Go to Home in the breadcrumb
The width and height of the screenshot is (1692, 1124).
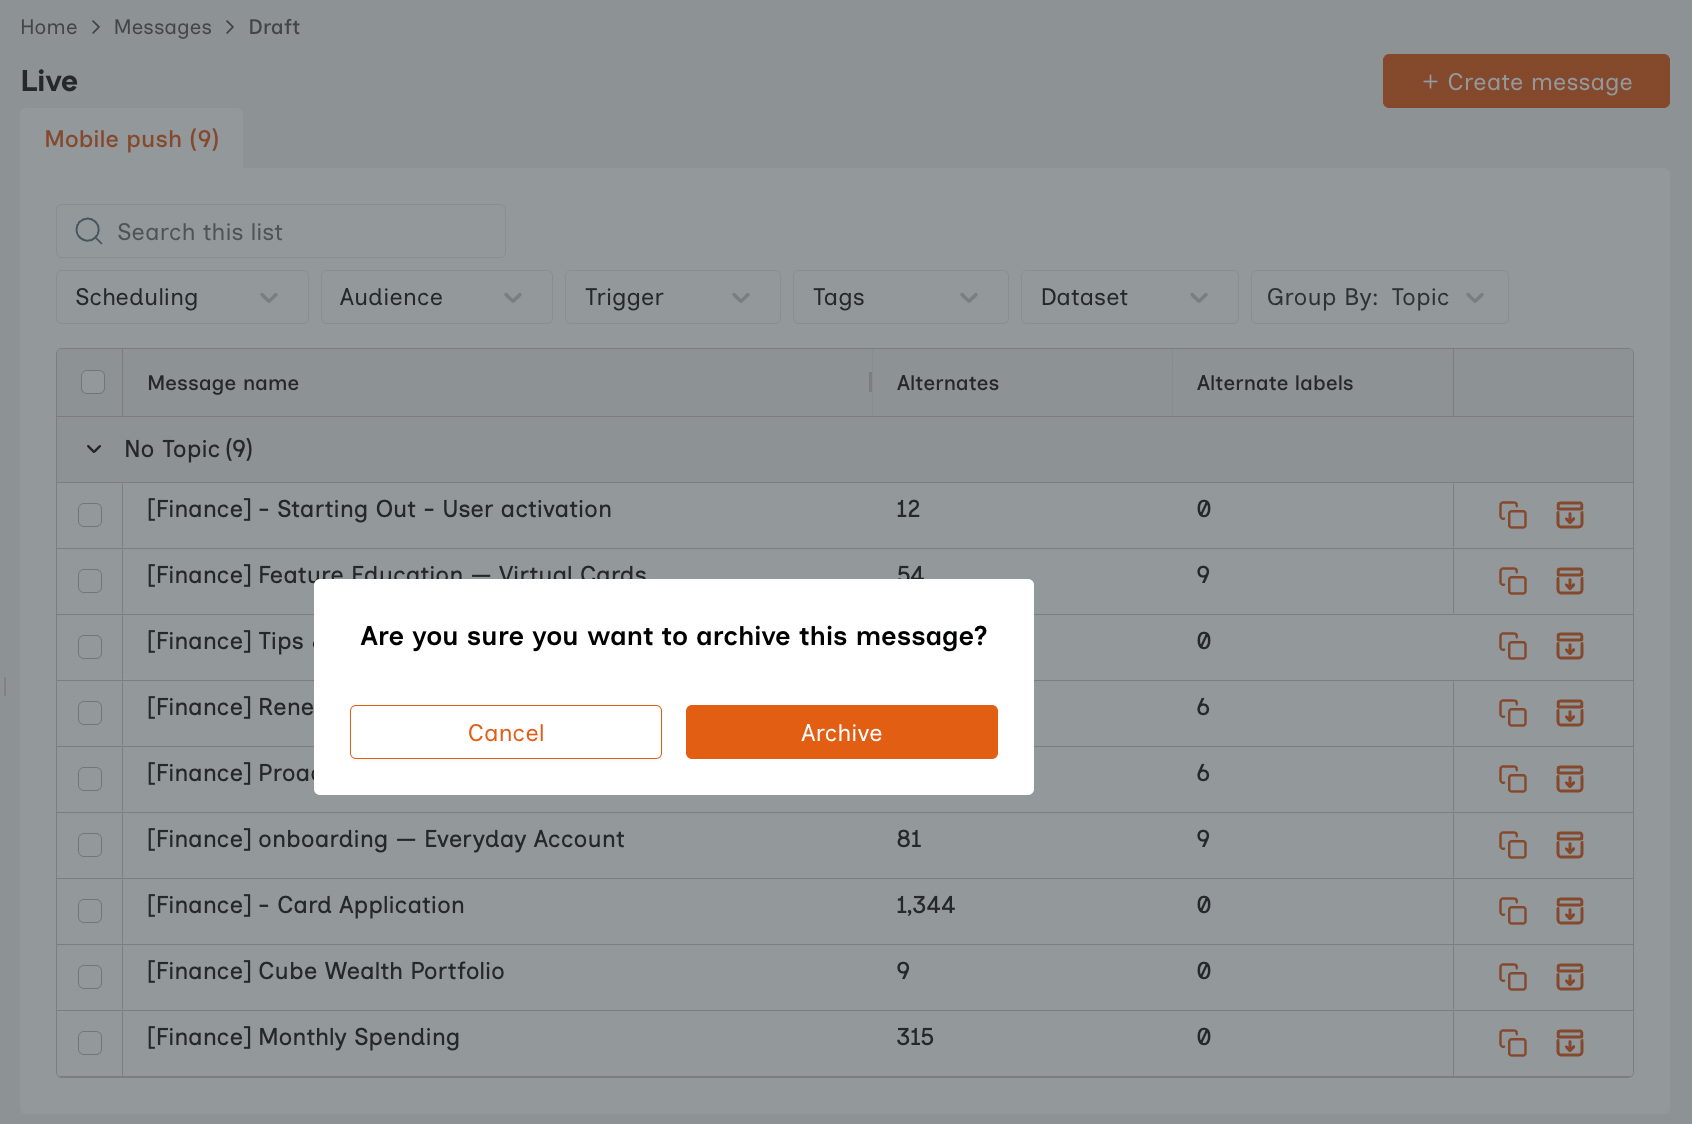tap(49, 27)
